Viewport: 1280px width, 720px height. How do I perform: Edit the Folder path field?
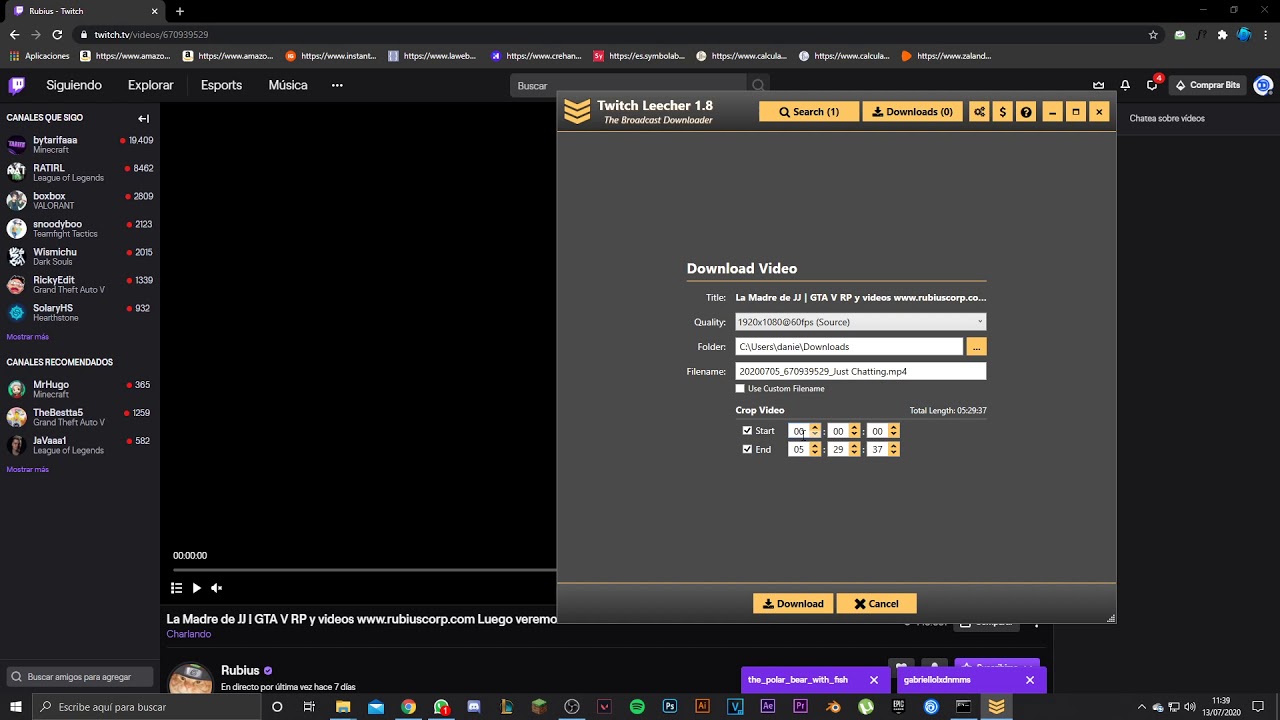[x=849, y=346]
